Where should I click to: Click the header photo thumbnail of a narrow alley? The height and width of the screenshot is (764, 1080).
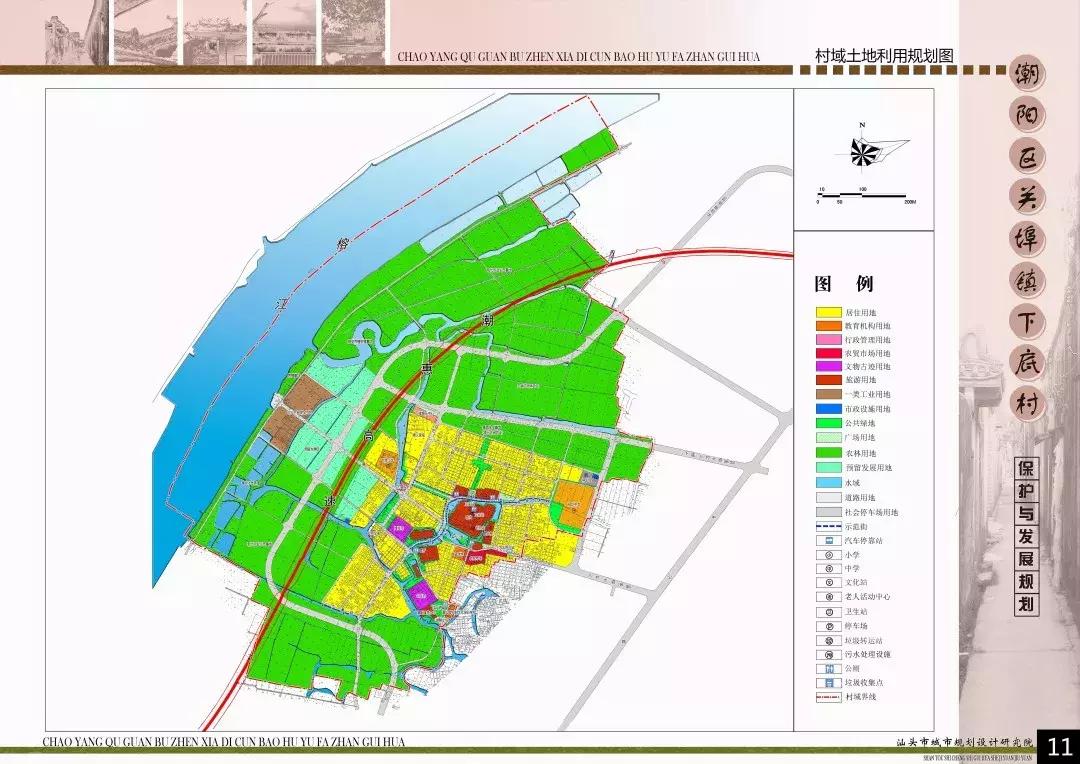76,32
